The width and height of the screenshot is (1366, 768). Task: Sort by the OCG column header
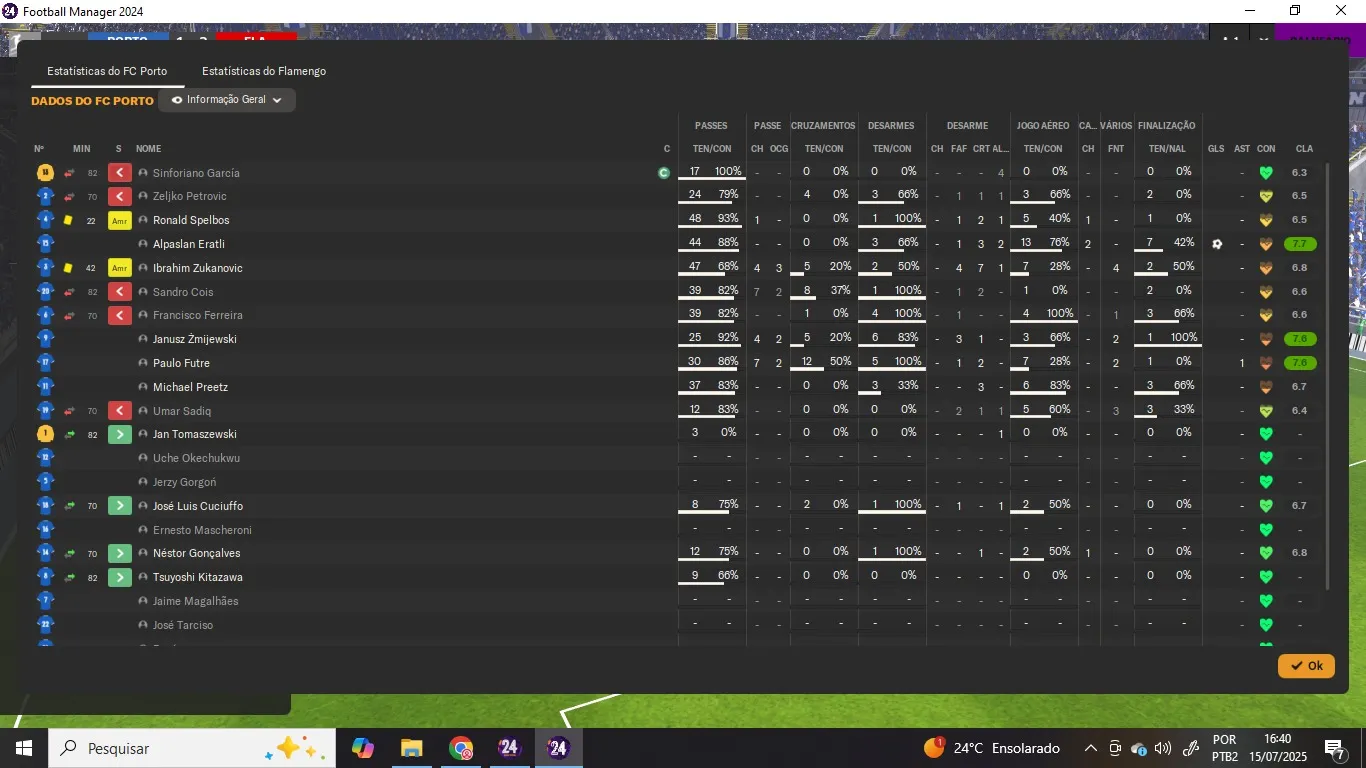point(779,149)
